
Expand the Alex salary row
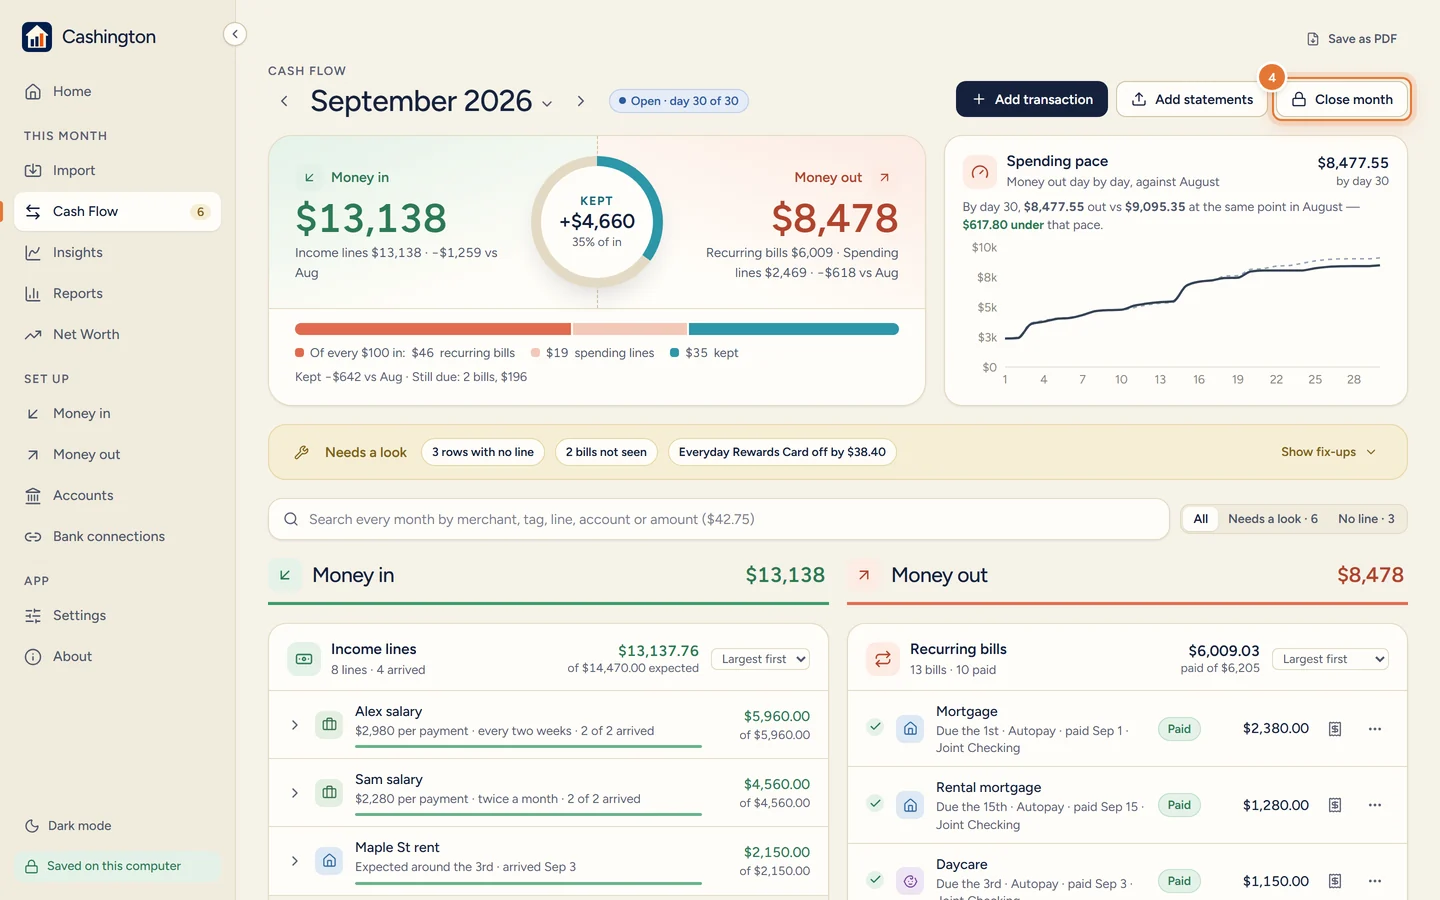(x=294, y=725)
